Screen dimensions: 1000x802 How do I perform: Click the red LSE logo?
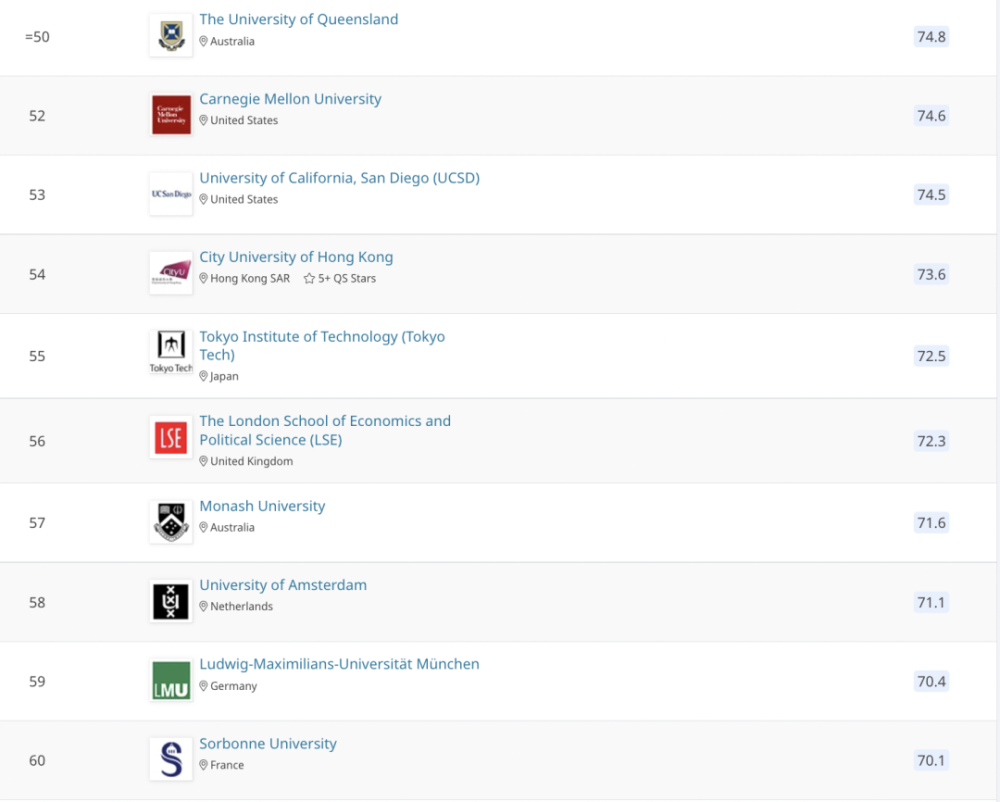[x=171, y=438]
